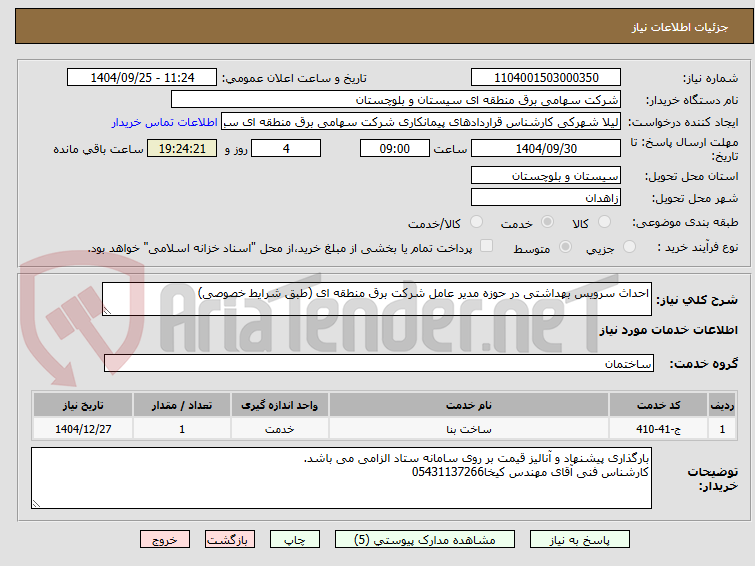Click the time field 09:00
Screen dimensions: 755x566
pyautogui.click(x=395, y=148)
